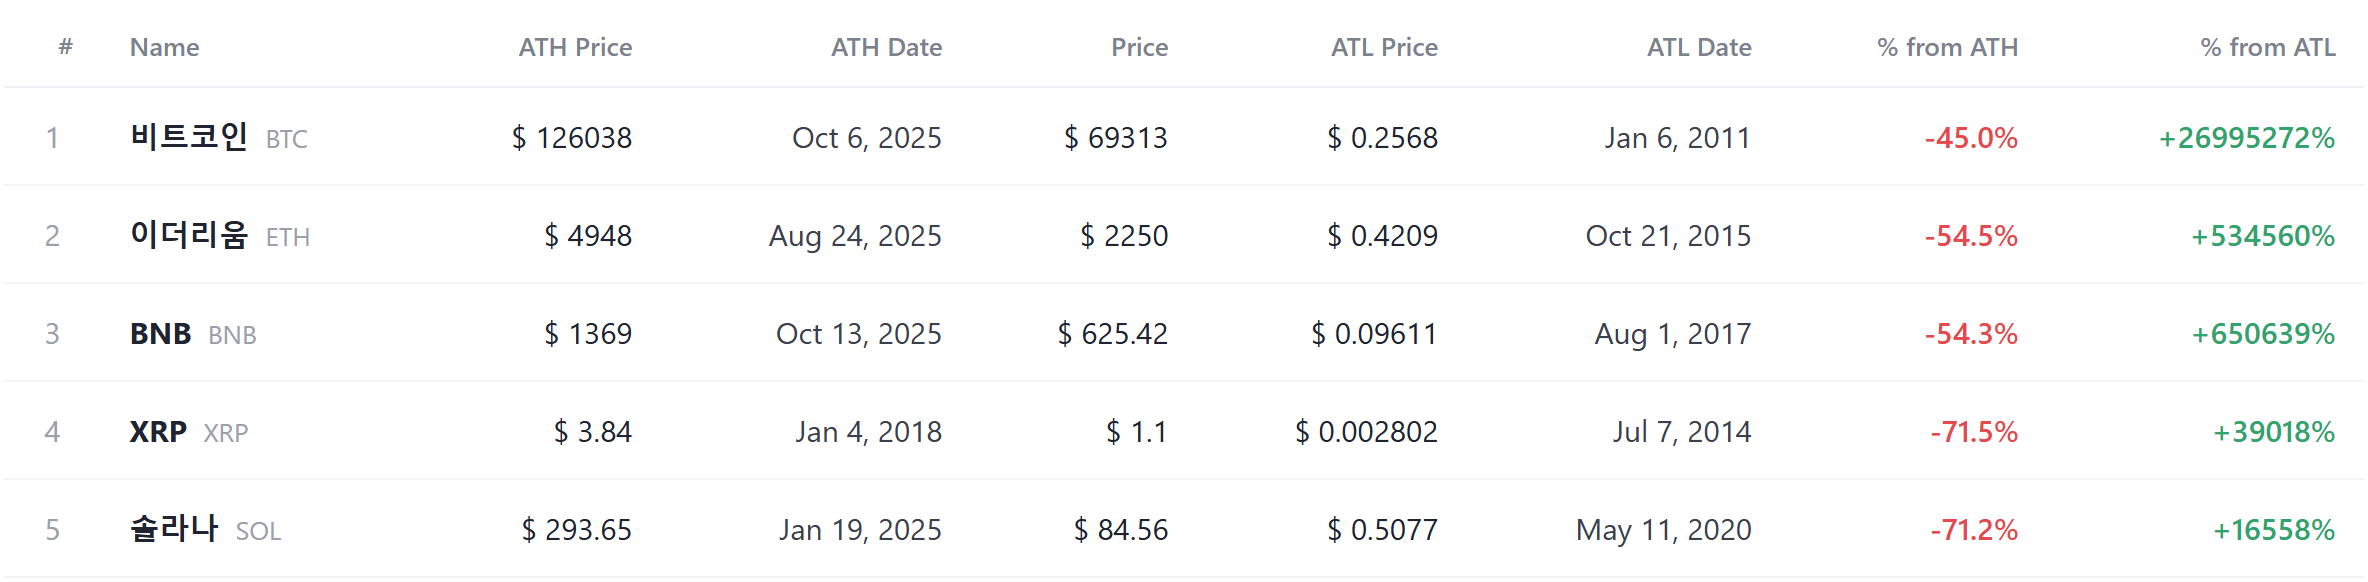This screenshot has width=2368, height=582.
Task: Click Ethereum's -54.5% from ATH value
Action: 1971,235
